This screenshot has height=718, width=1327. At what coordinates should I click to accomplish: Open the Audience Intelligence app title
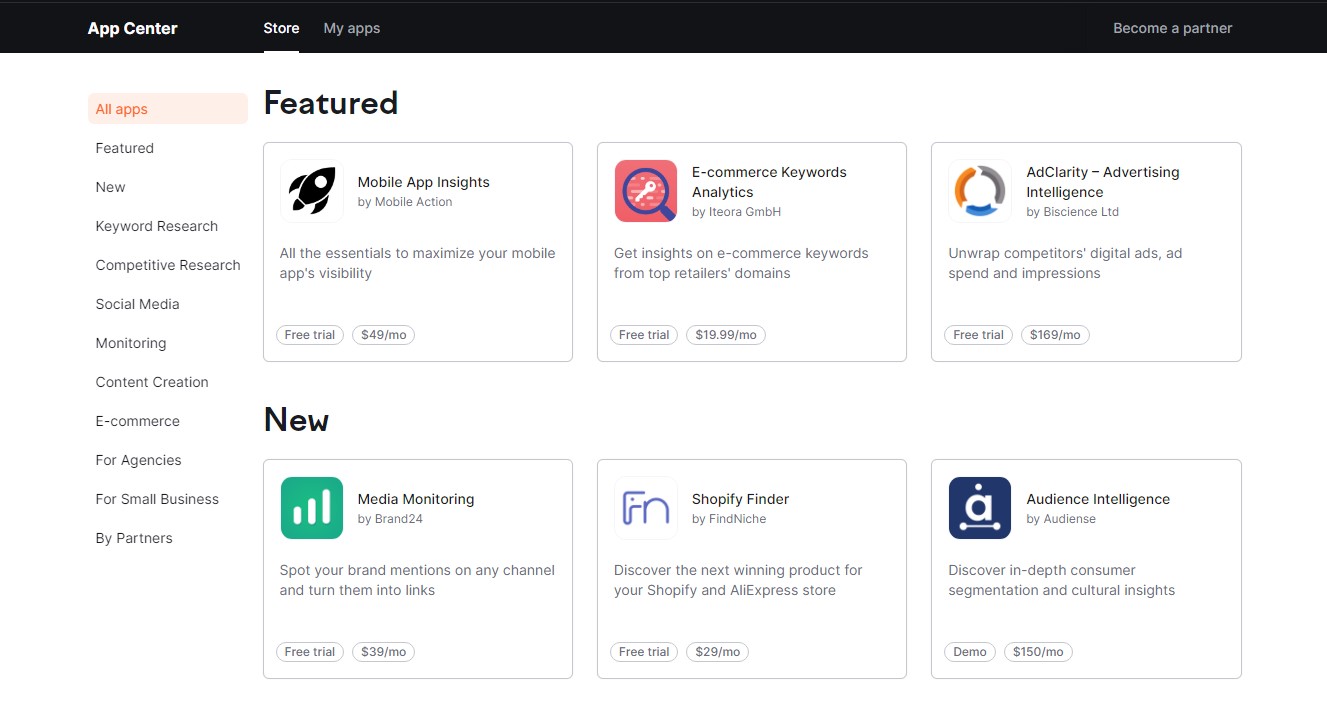1098,499
